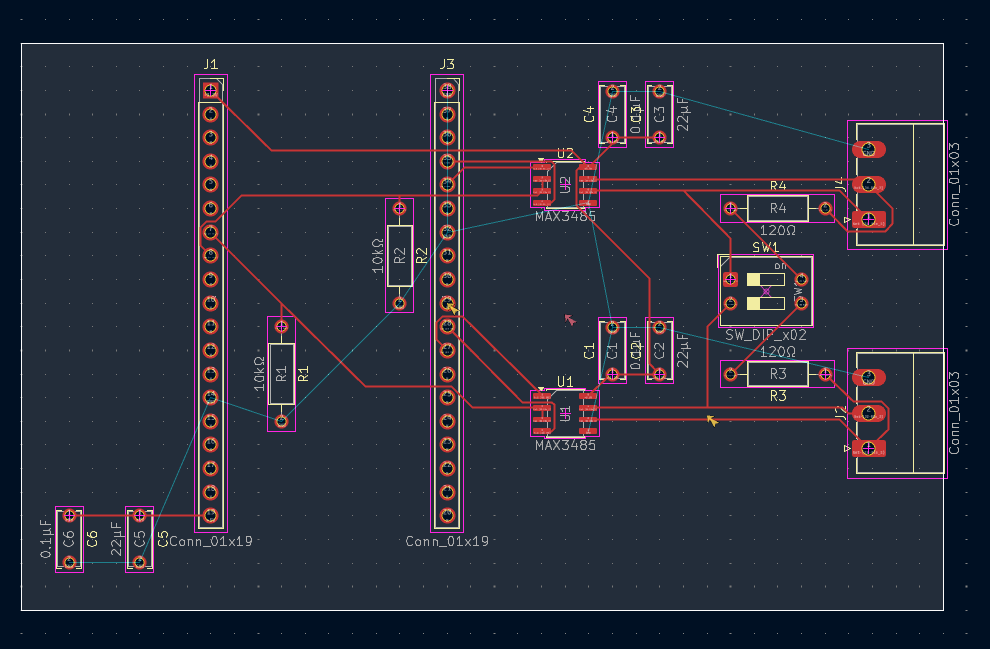
Task: Click the top pad of connector J1
Action: [x=211, y=90]
